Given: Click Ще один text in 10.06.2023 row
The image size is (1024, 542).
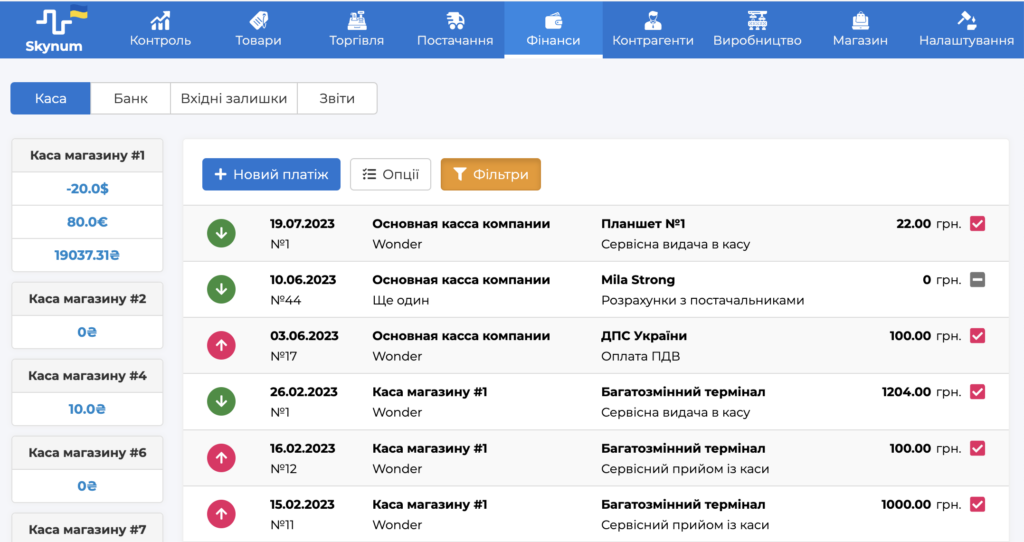Looking at the screenshot, I should pos(401,300).
